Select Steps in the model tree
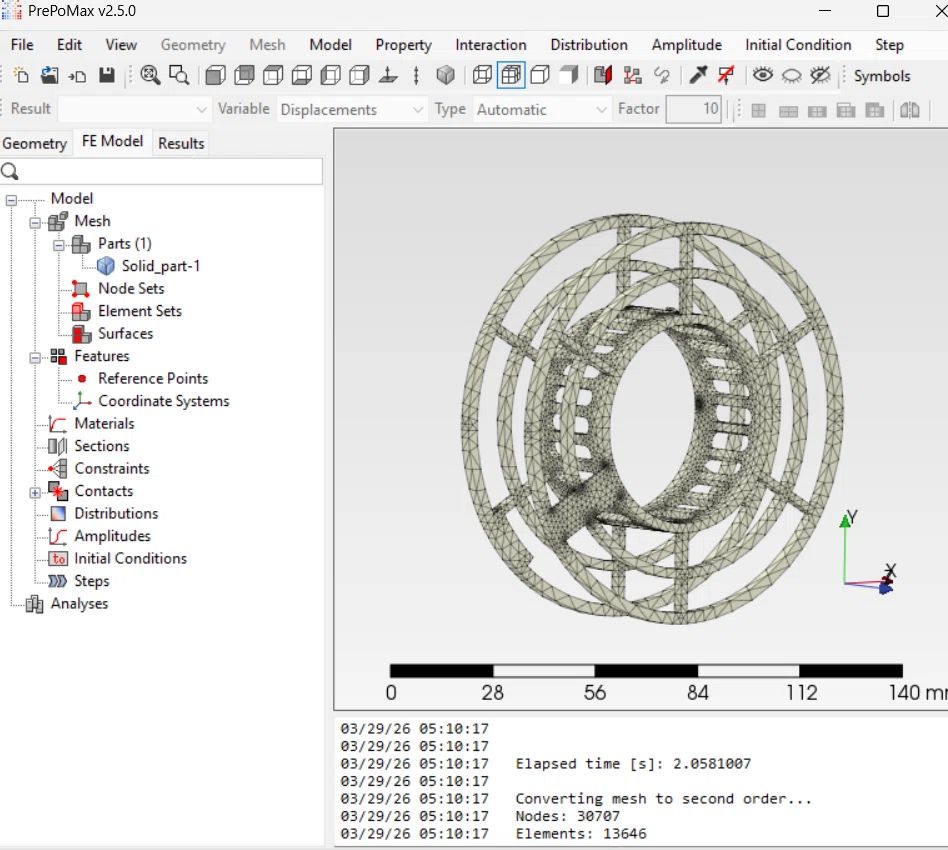The height and width of the screenshot is (850, 948). [x=92, y=581]
